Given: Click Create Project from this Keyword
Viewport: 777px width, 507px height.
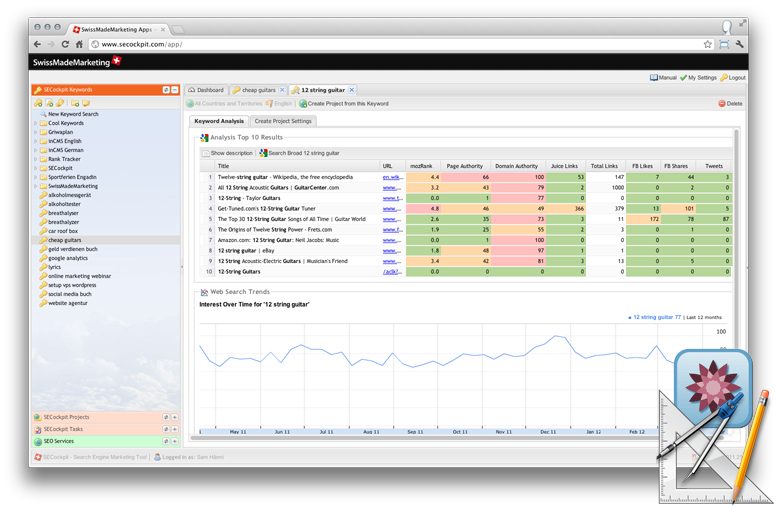Looking at the screenshot, I should pyautogui.click(x=343, y=104).
